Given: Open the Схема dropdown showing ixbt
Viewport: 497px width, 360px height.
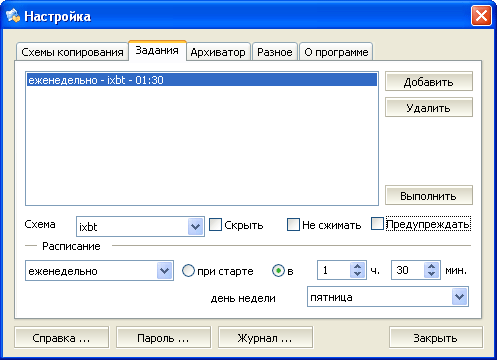Looking at the screenshot, I should tap(140, 227).
